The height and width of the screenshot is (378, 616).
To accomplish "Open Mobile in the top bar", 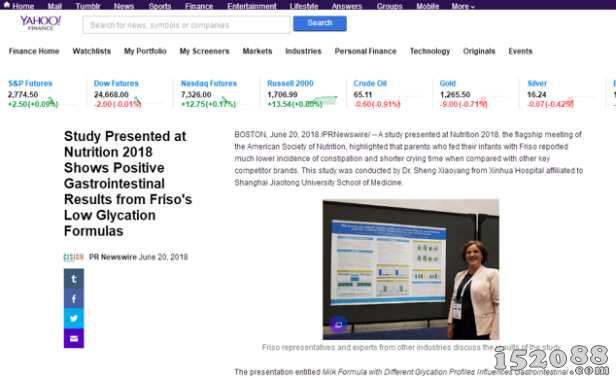I will [427, 6].
